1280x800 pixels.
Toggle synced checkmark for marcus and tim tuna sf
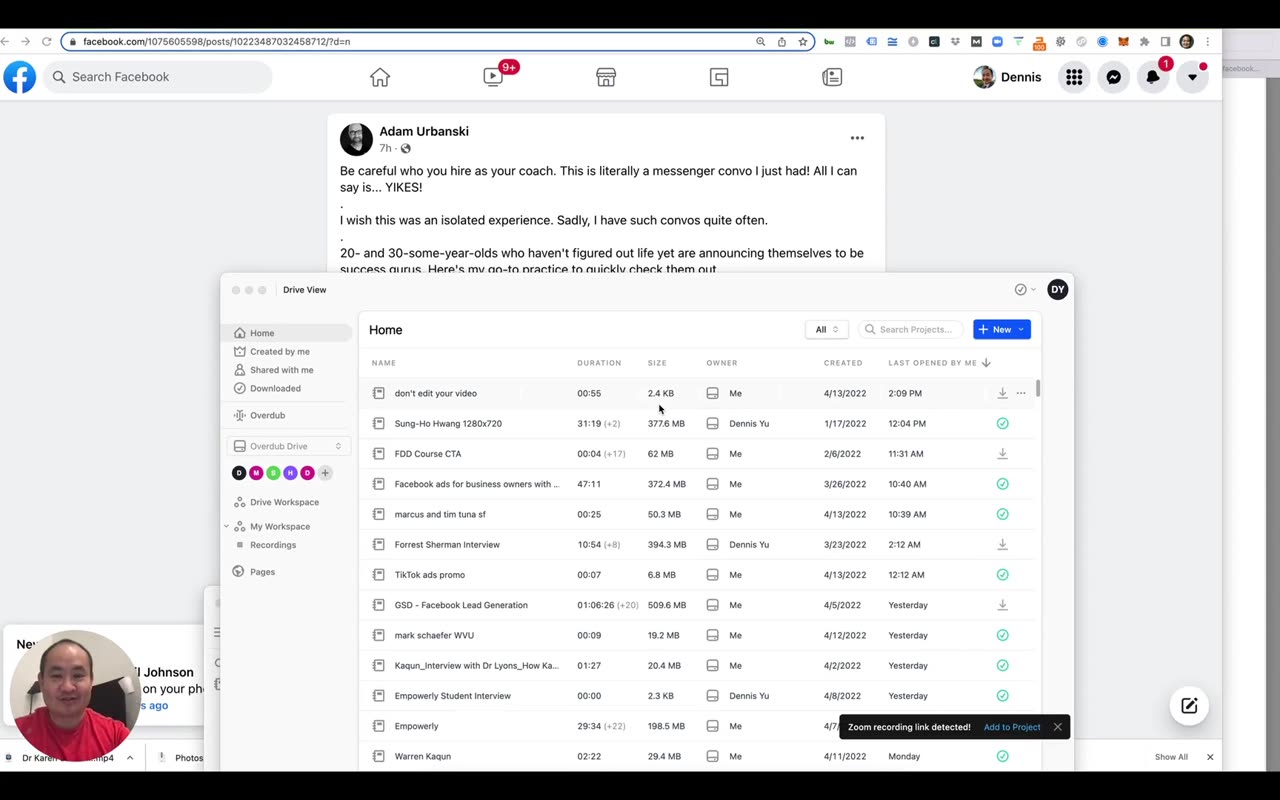tap(1002, 514)
